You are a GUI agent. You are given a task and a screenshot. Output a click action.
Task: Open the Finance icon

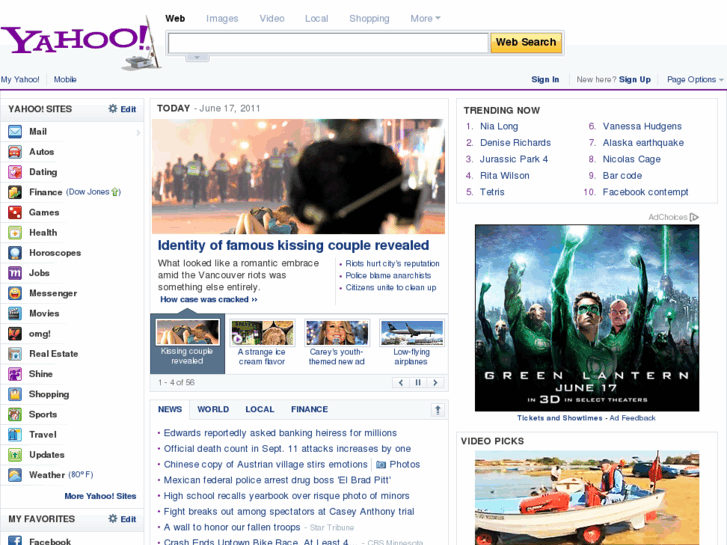click(x=15, y=192)
